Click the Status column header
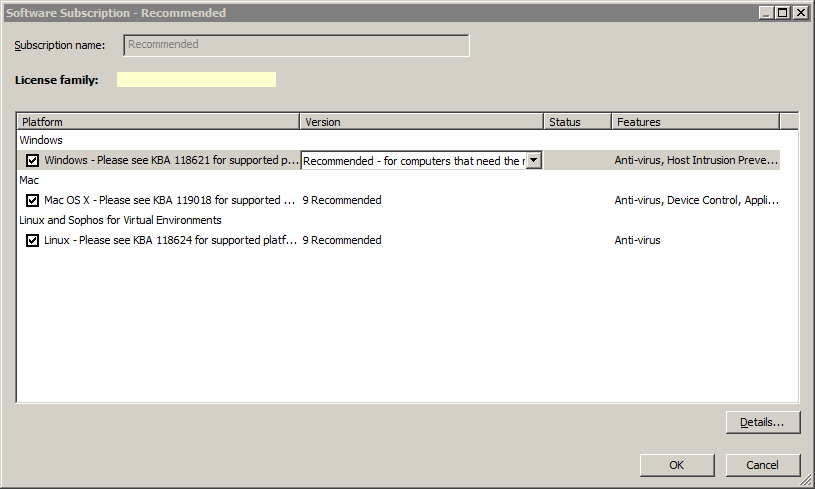This screenshot has width=815, height=489. click(577, 122)
